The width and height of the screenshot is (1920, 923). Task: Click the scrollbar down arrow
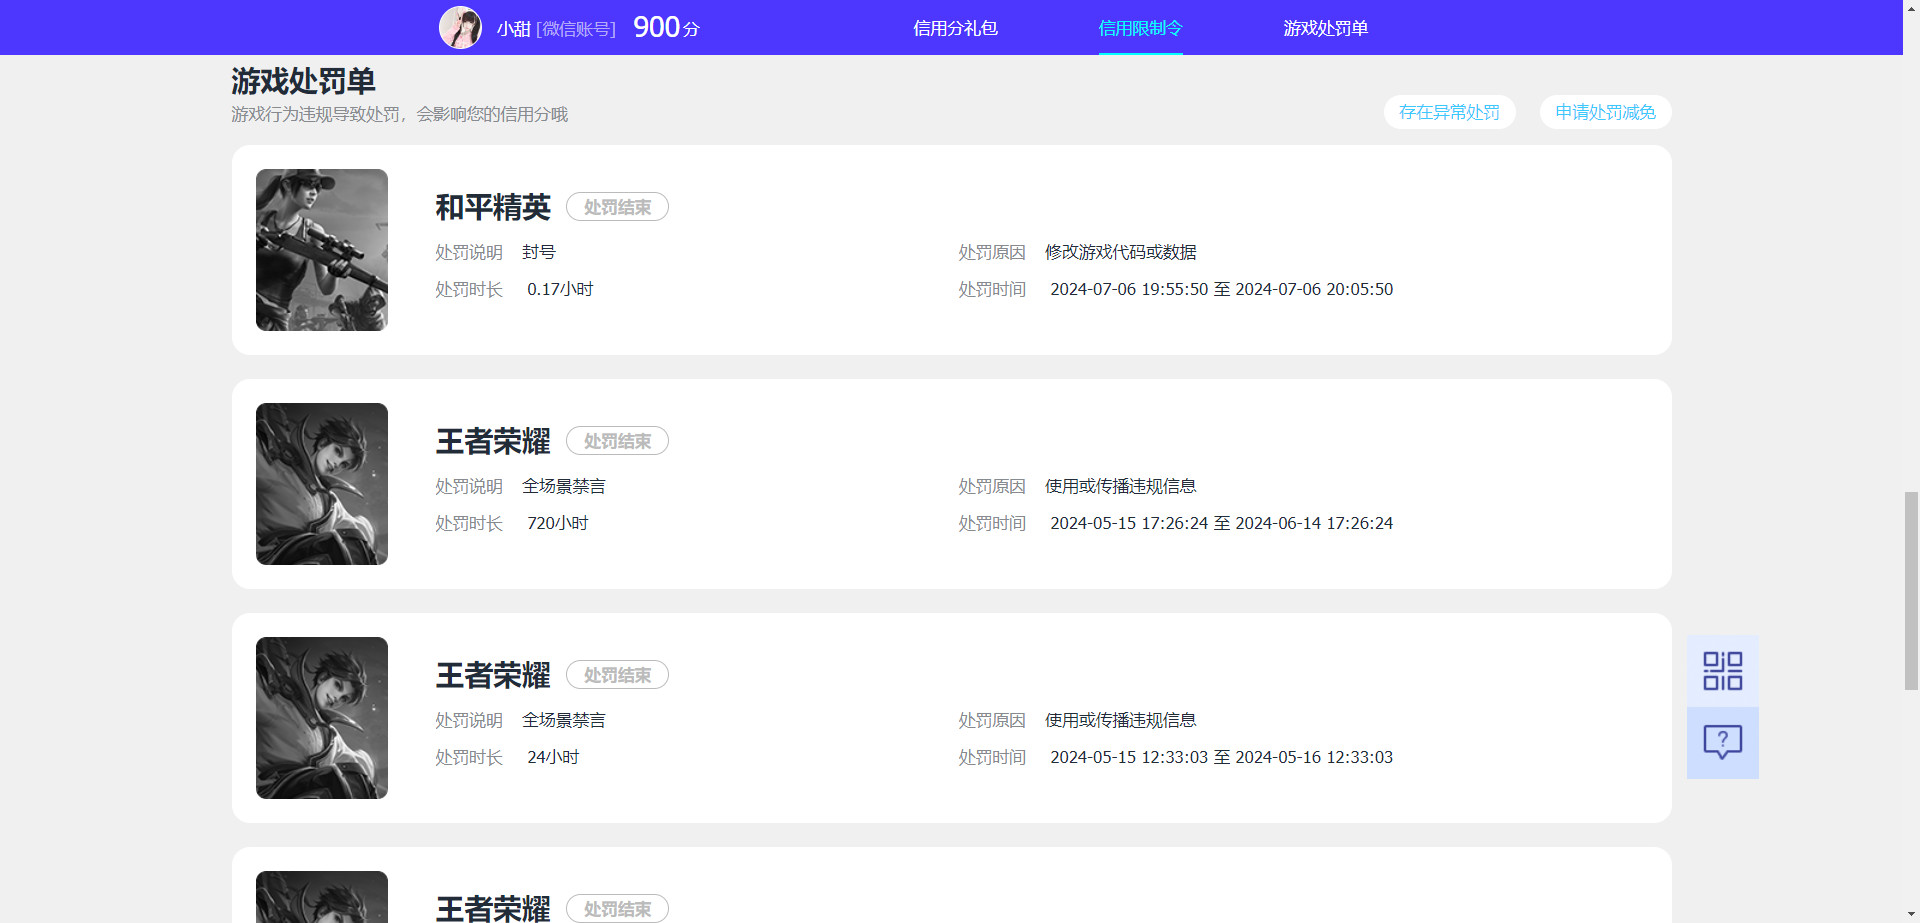click(x=1911, y=914)
